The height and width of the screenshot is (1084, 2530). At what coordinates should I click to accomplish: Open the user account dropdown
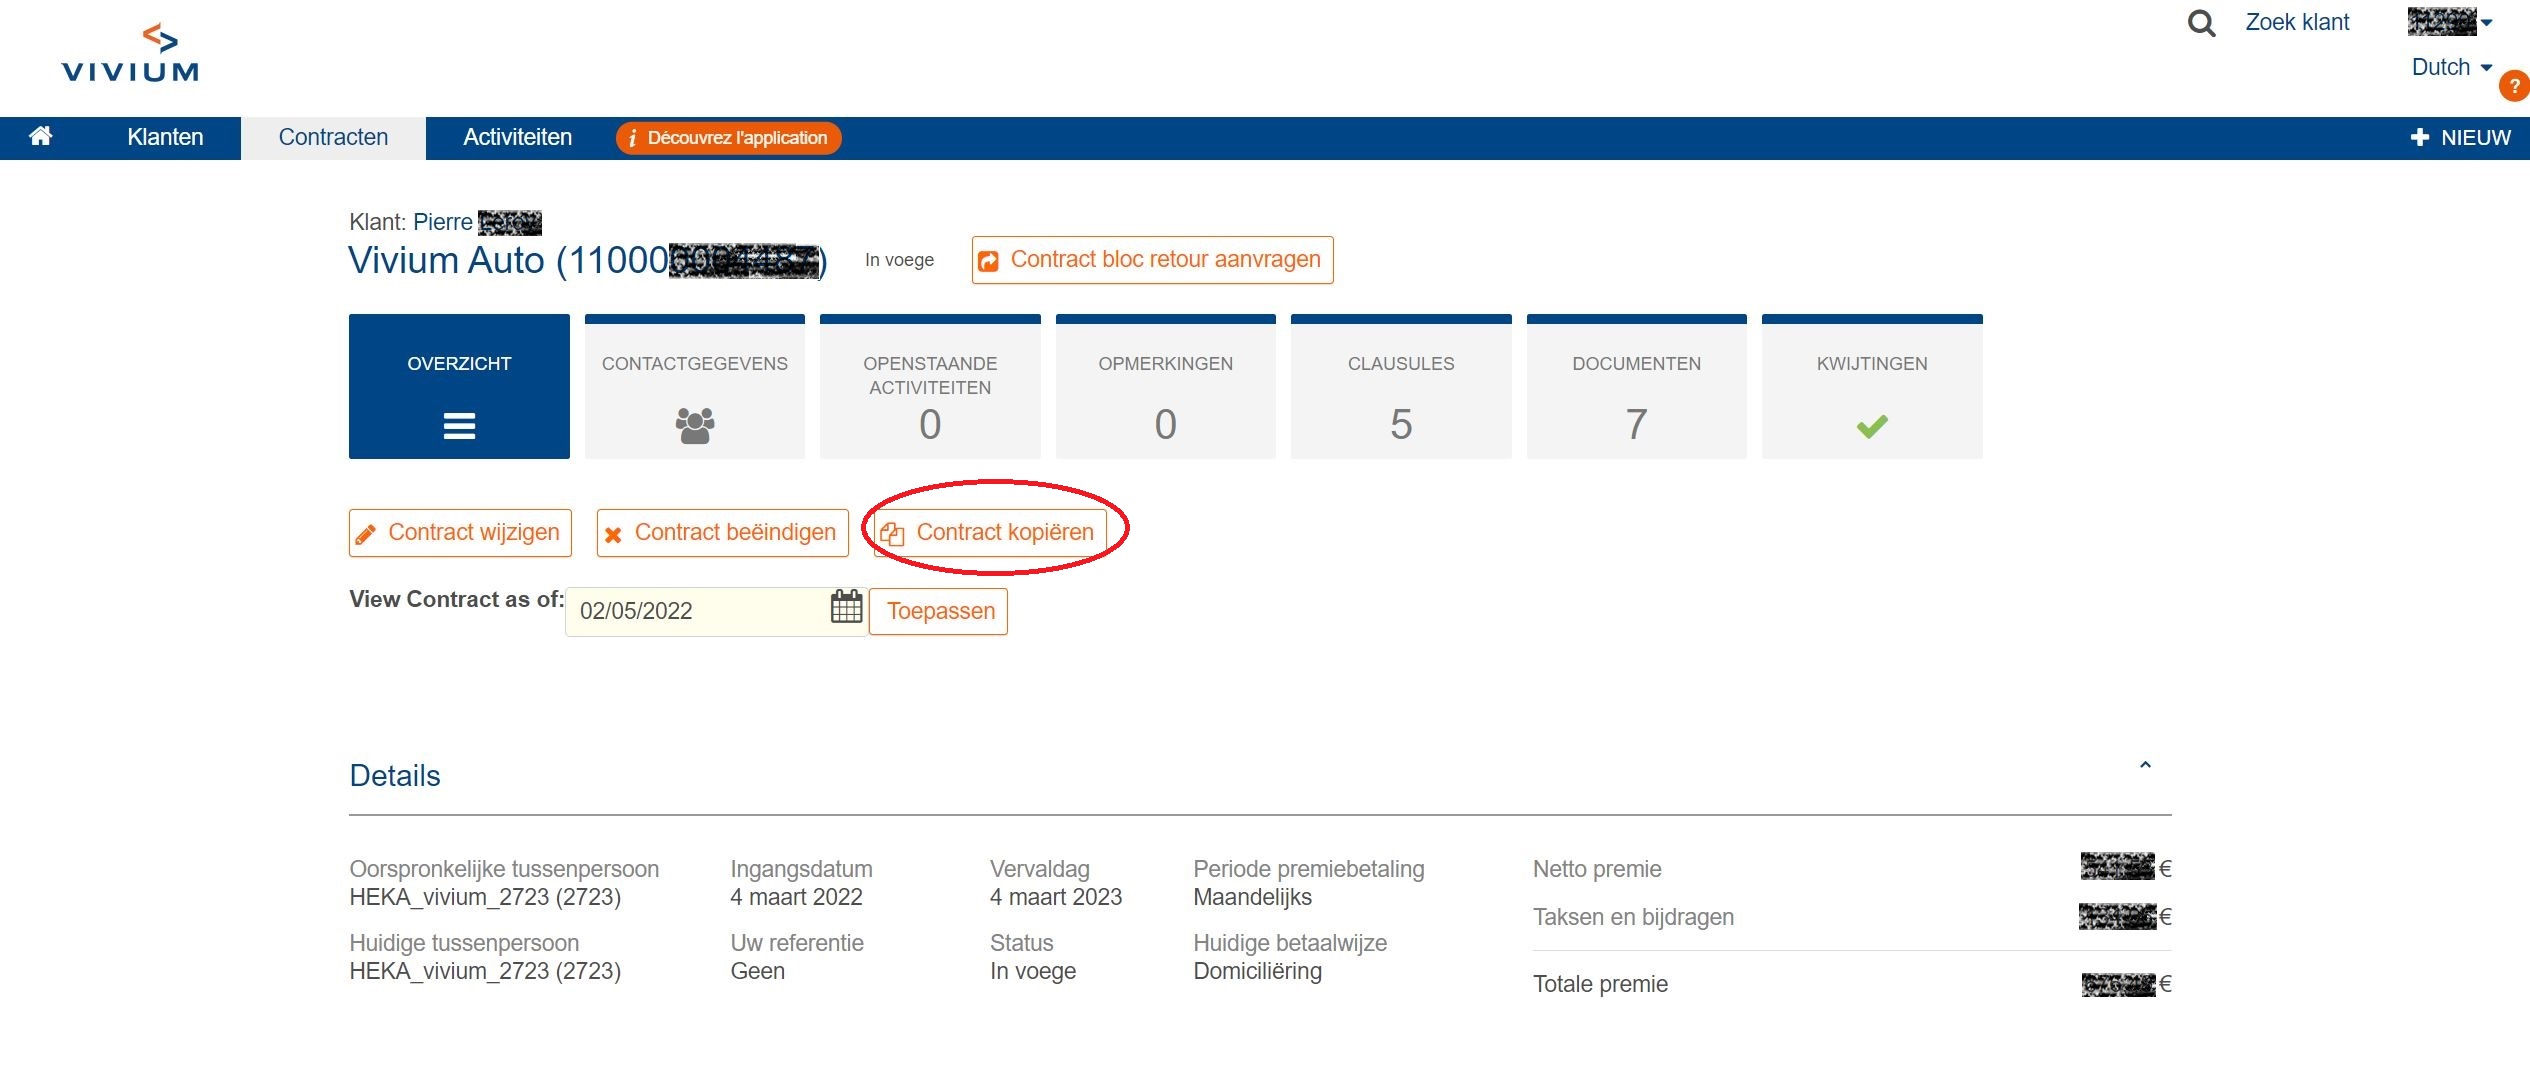[x=2450, y=21]
